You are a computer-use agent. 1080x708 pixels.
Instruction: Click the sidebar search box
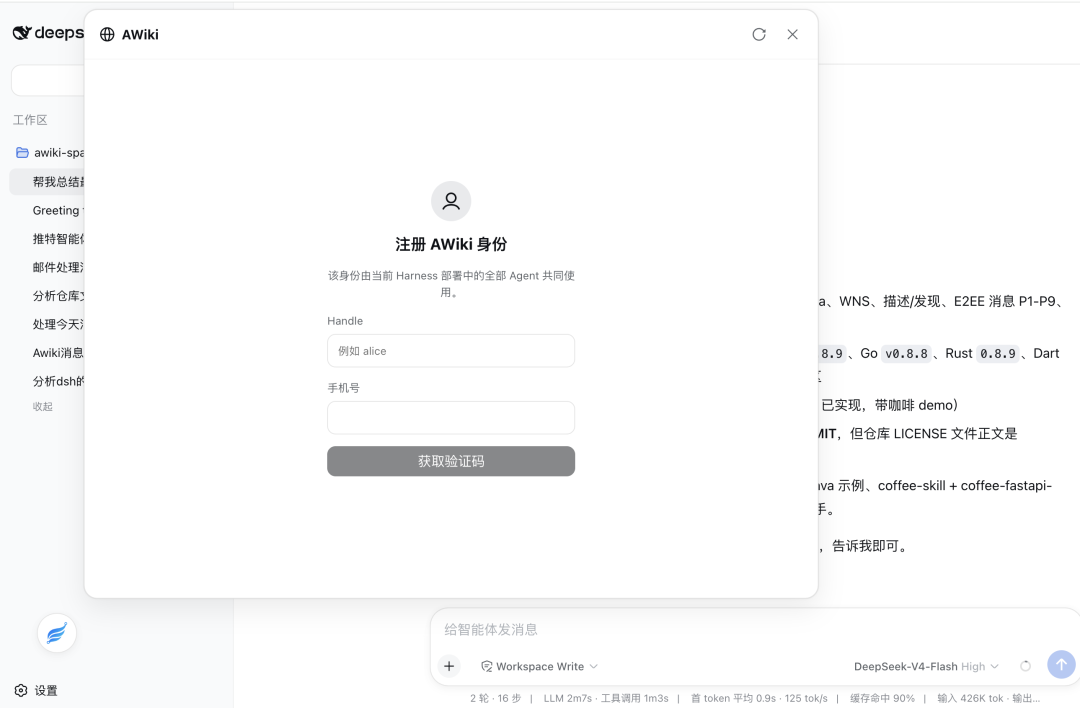[x=48, y=81]
